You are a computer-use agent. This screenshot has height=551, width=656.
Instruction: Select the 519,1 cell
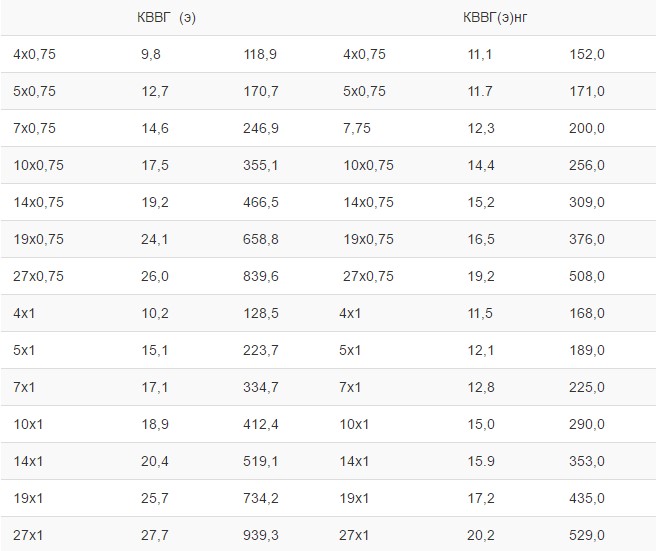[x=261, y=462]
